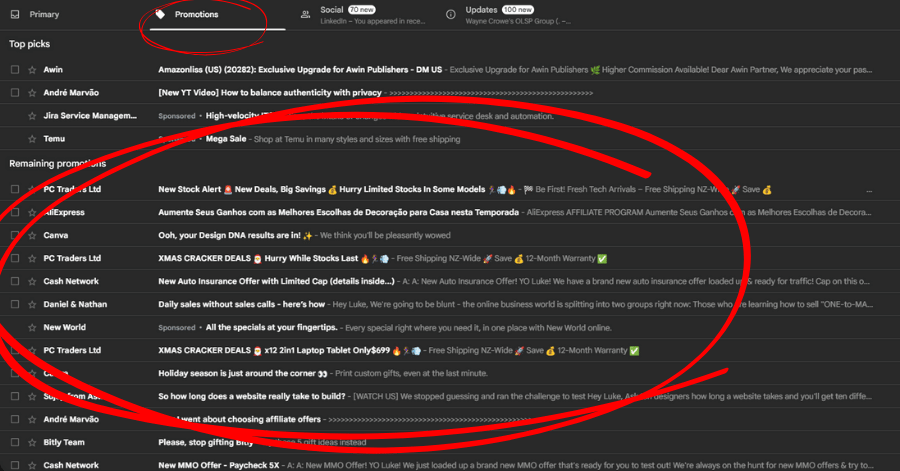Star Cash Network 'Auto Insurance Offer' email
The image size is (900, 471).
click(x=32, y=281)
